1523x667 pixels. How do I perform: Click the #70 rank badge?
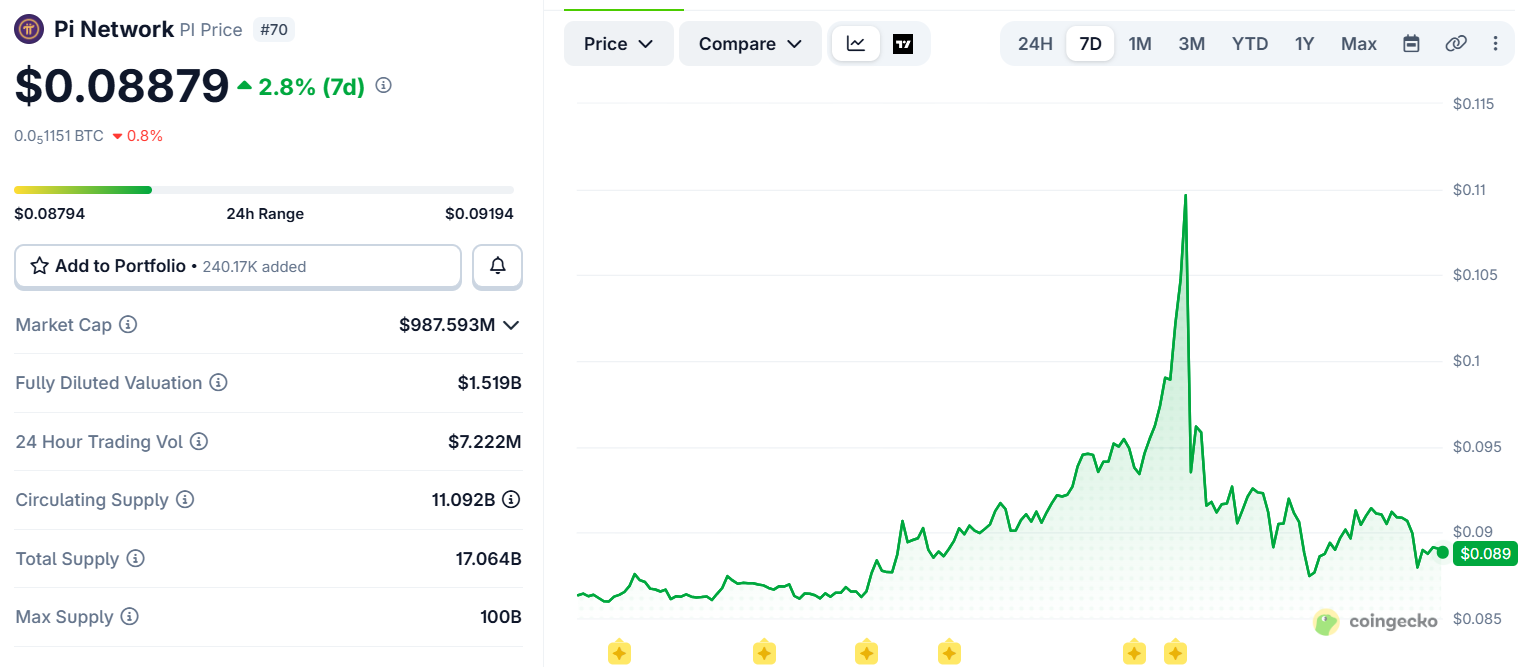[273, 30]
